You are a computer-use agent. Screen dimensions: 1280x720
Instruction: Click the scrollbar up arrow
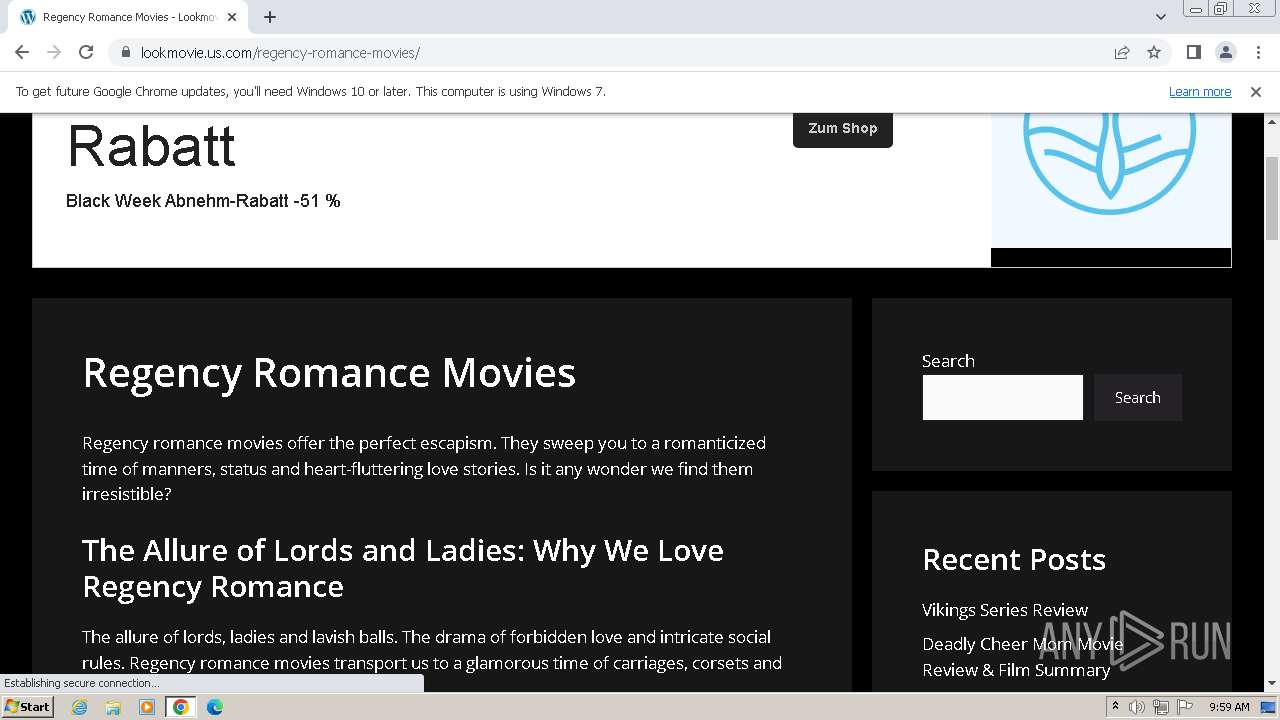click(1272, 121)
